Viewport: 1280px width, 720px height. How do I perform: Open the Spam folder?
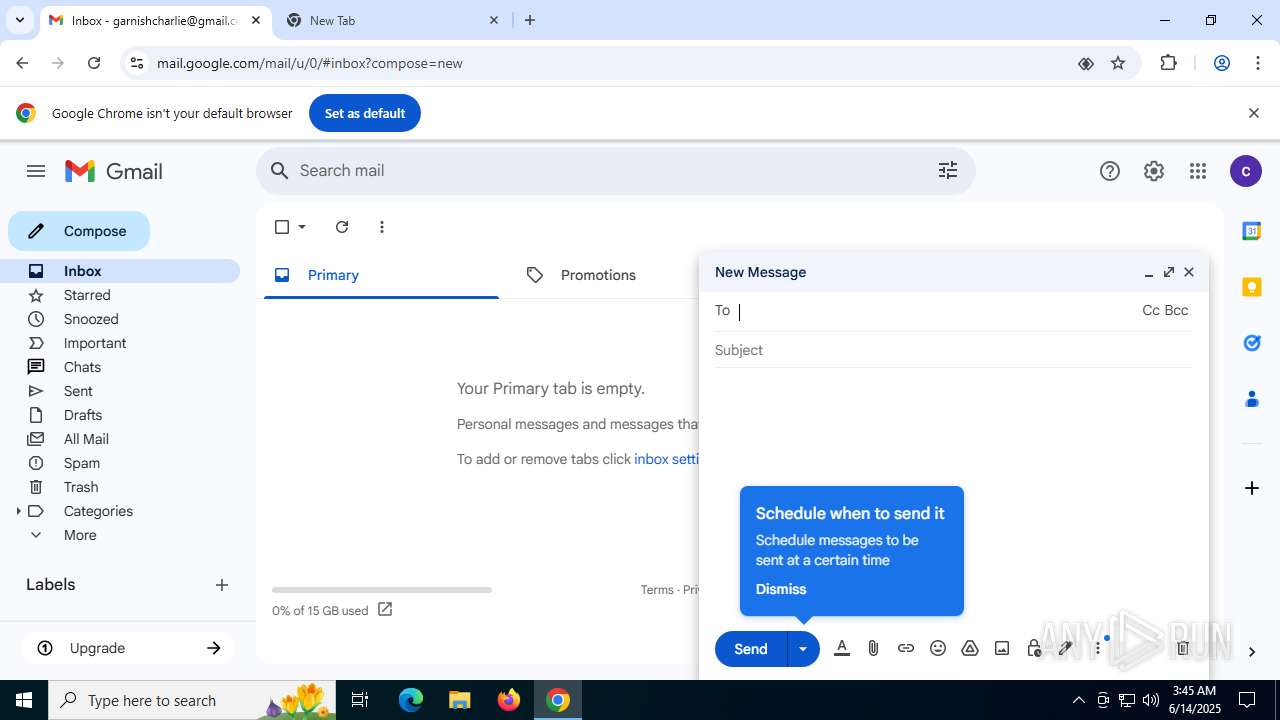coord(82,463)
